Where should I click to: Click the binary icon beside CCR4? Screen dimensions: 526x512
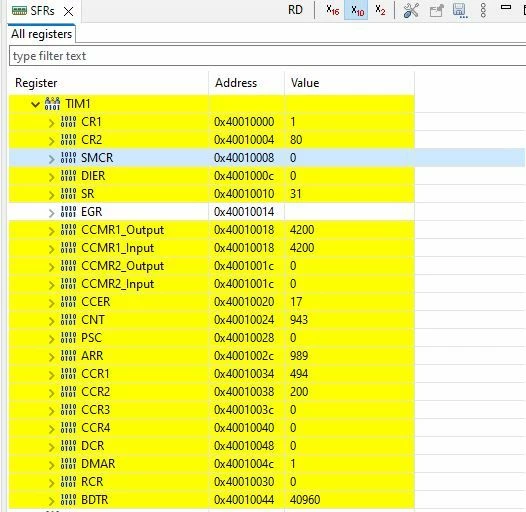click(x=68, y=428)
